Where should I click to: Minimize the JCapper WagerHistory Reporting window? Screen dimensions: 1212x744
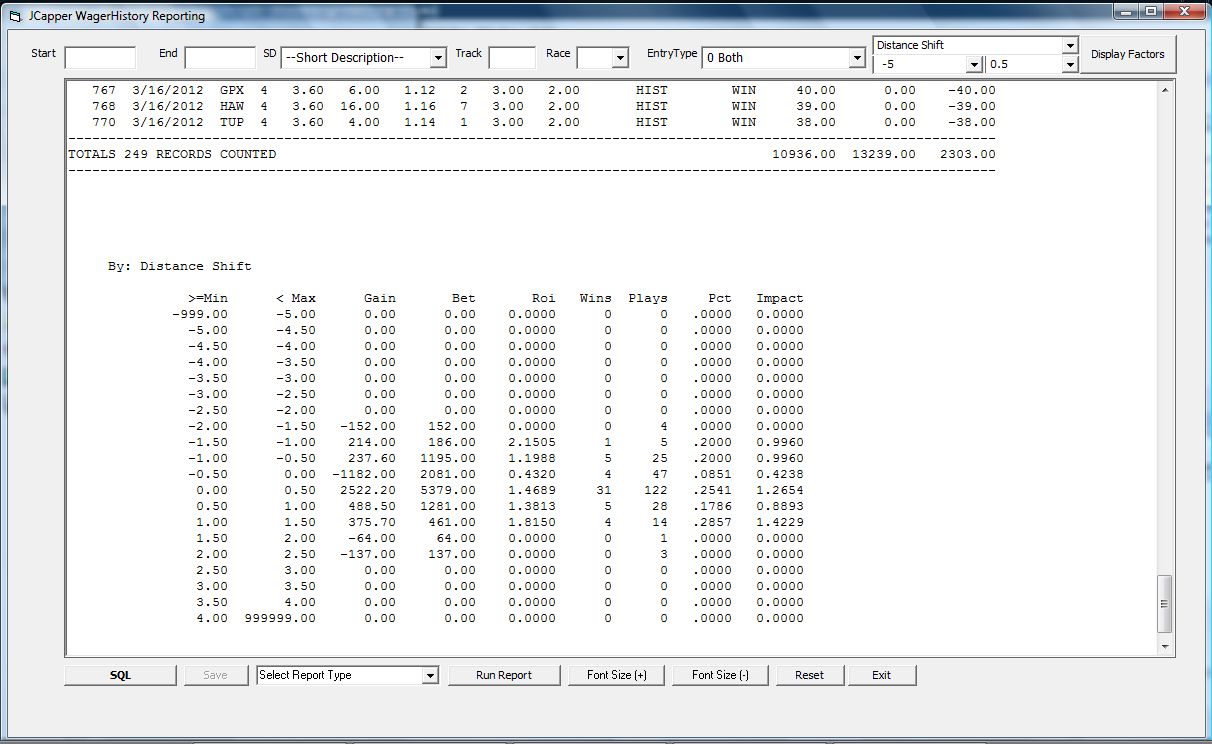tap(1125, 13)
